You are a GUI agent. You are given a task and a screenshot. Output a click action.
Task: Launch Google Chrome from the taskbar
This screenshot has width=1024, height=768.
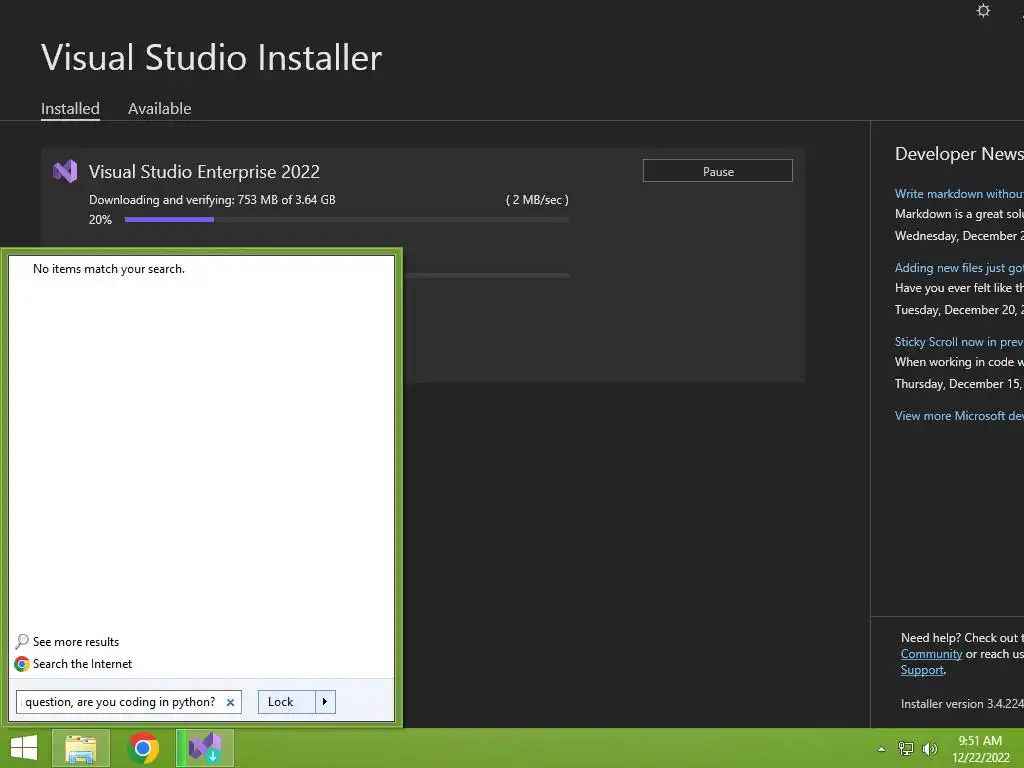[143, 748]
